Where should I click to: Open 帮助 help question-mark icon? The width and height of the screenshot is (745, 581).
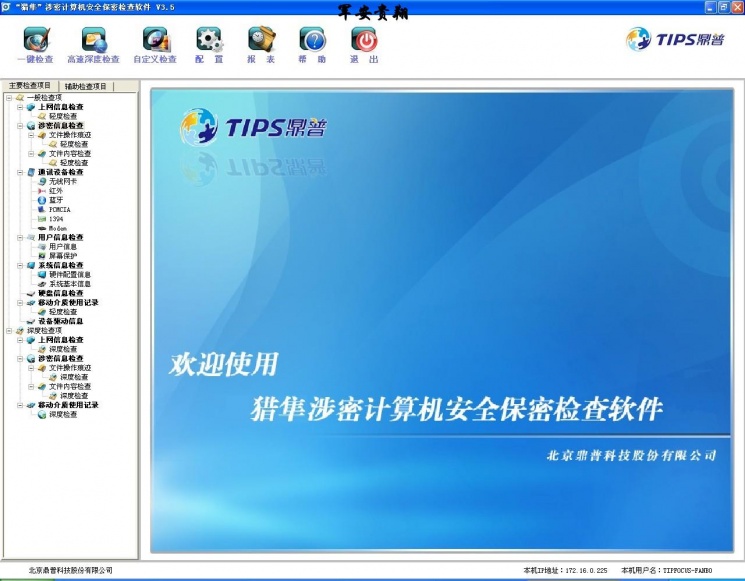pyautogui.click(x=313, y=39)
